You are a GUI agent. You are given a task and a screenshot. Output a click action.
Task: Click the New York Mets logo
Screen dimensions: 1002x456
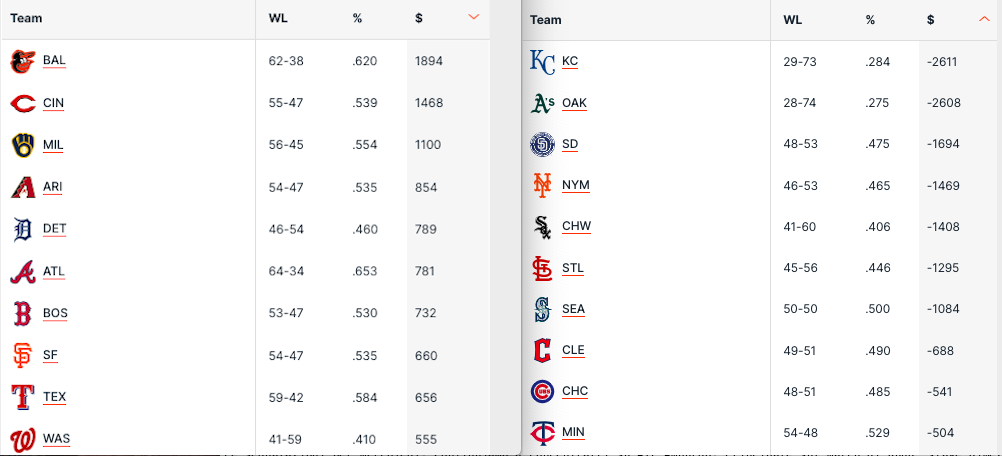(x=542, y=186)
